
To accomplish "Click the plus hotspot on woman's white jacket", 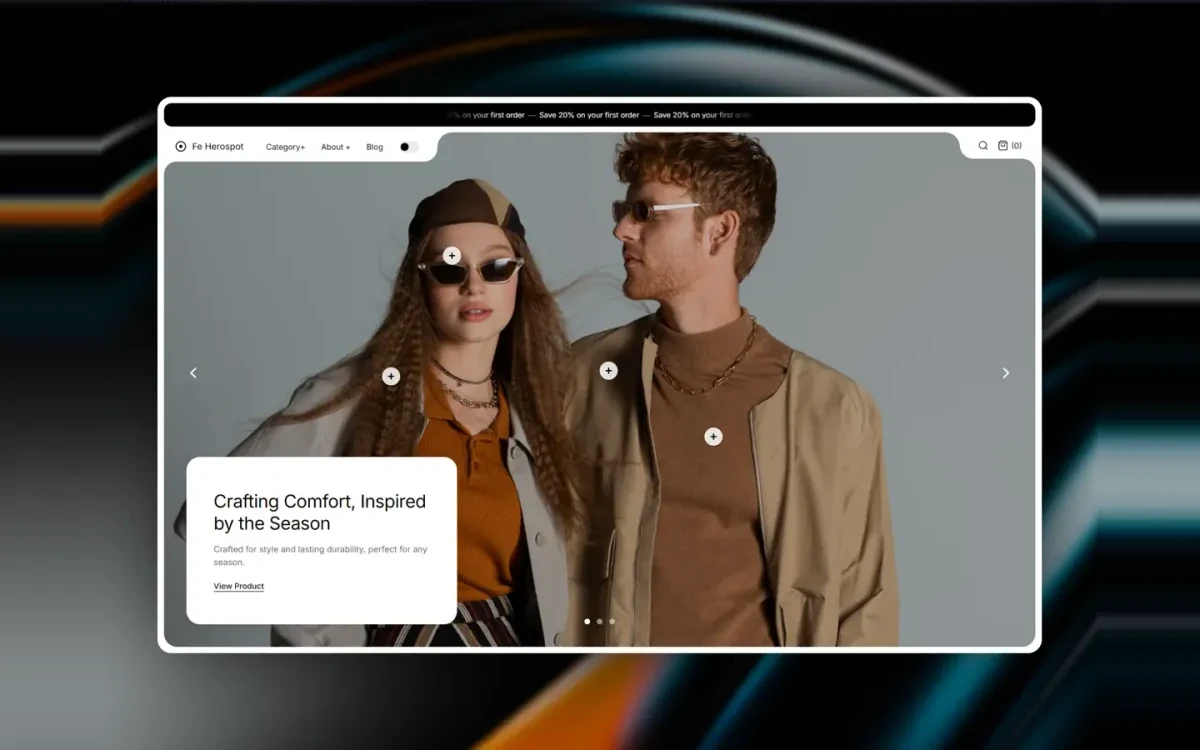I will (x=391, y=377).
